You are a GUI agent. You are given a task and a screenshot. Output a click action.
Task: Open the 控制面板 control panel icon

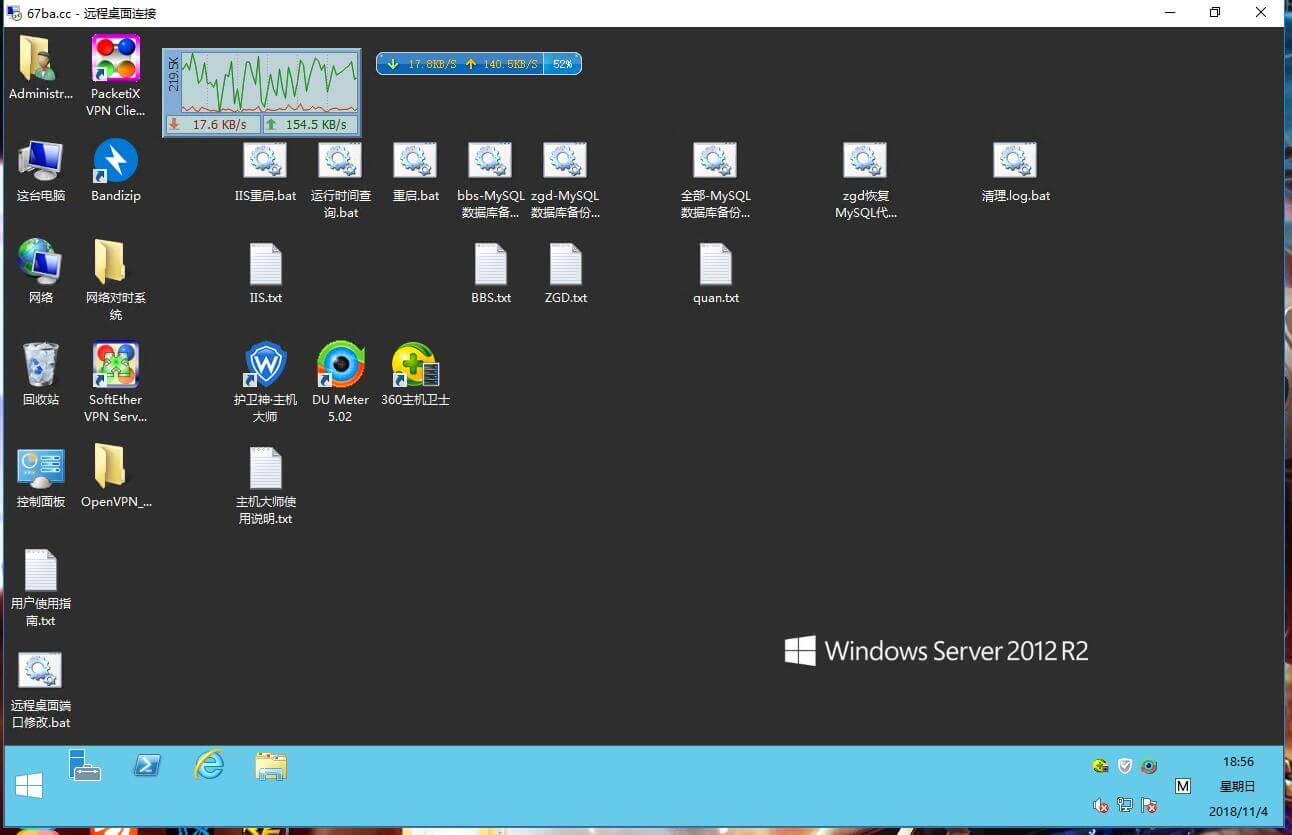coord(41,468)
